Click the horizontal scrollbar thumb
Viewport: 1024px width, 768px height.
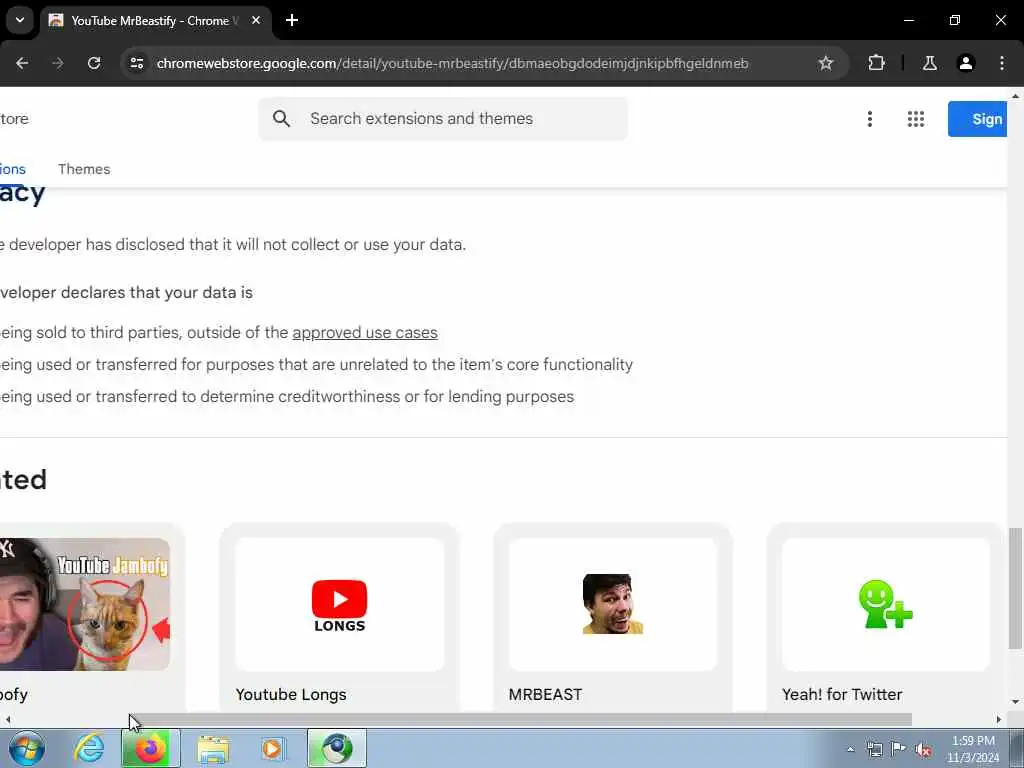tap(520, 720)
